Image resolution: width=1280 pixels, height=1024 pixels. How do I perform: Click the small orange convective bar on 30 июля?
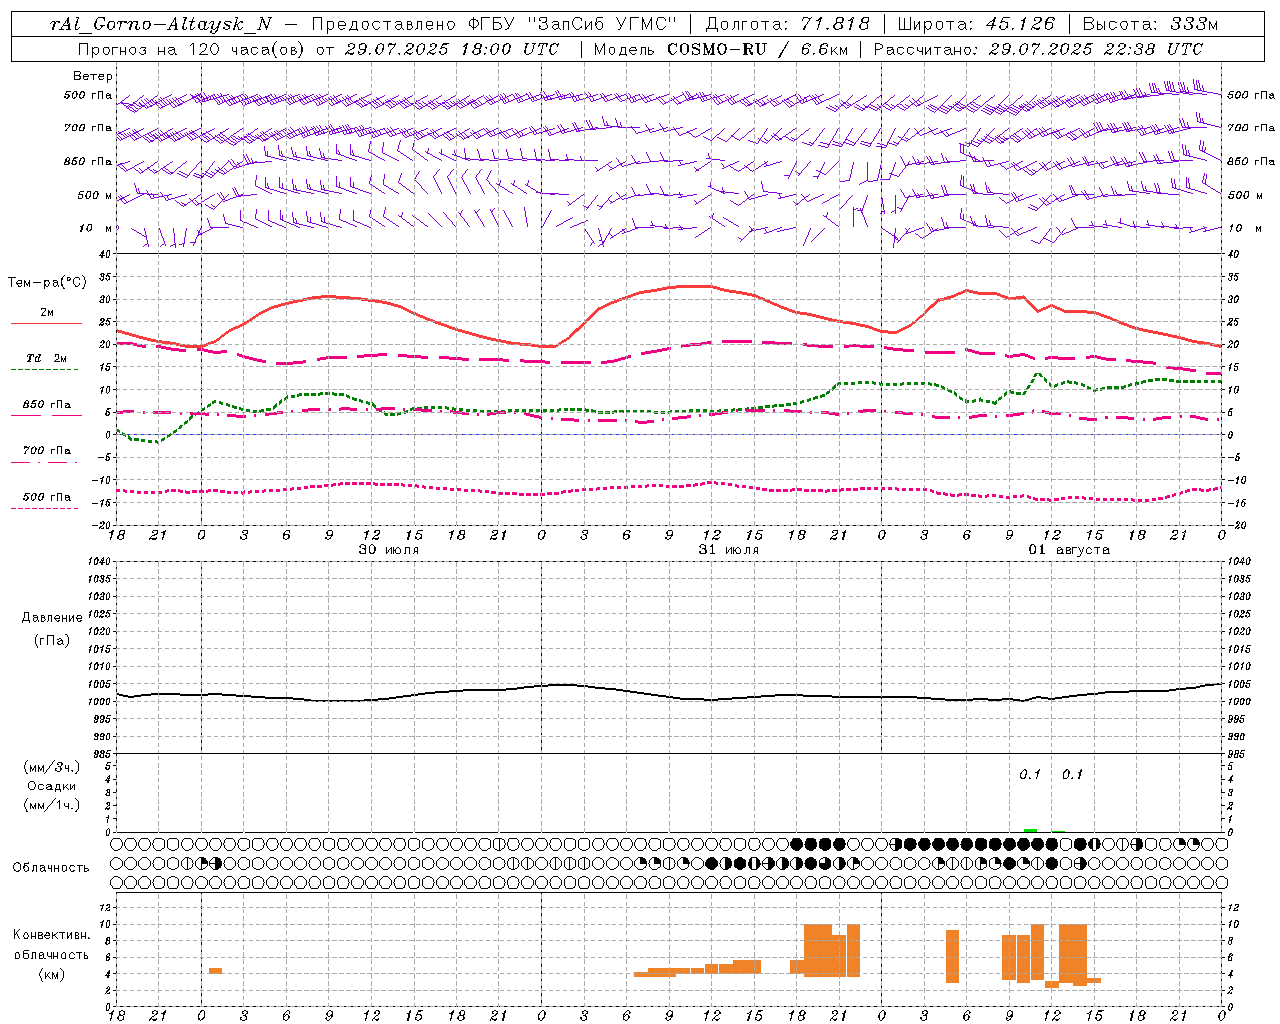tap(215, 971)
